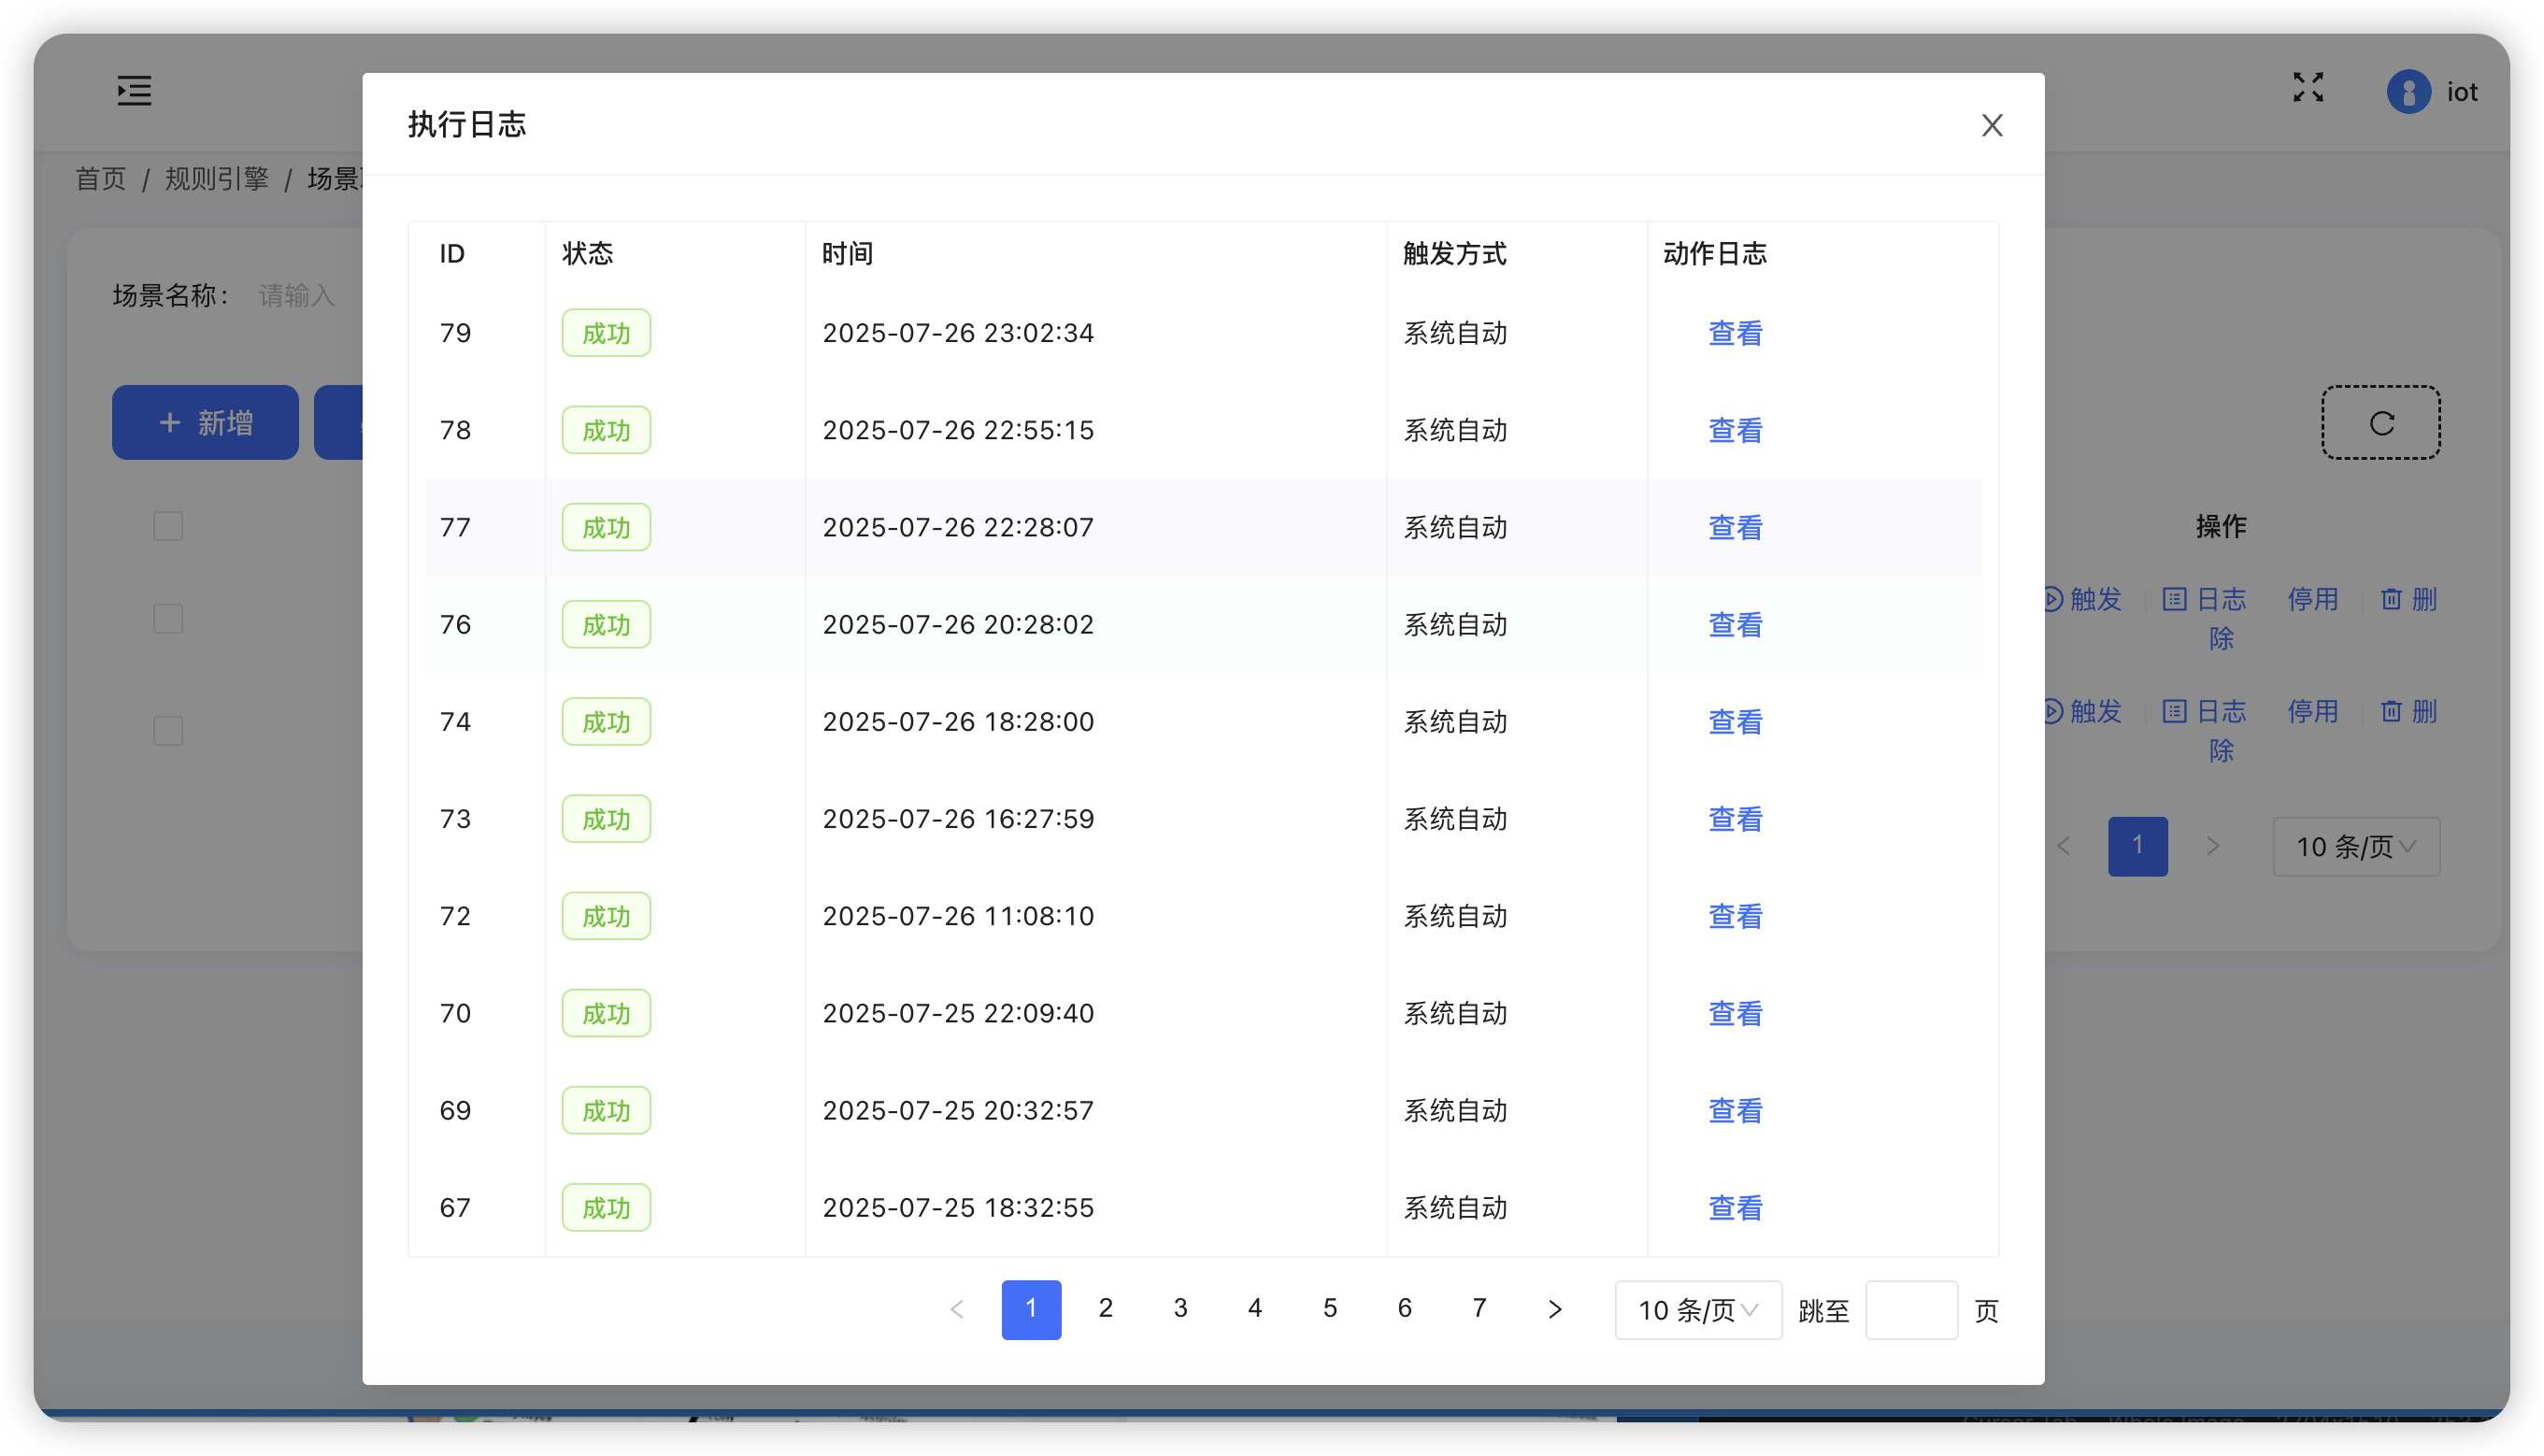Toggle the sidebar menu collapse icon
Image resolution: width=2544 pixels, height=1456 pixels.
(x=134, y=91)
